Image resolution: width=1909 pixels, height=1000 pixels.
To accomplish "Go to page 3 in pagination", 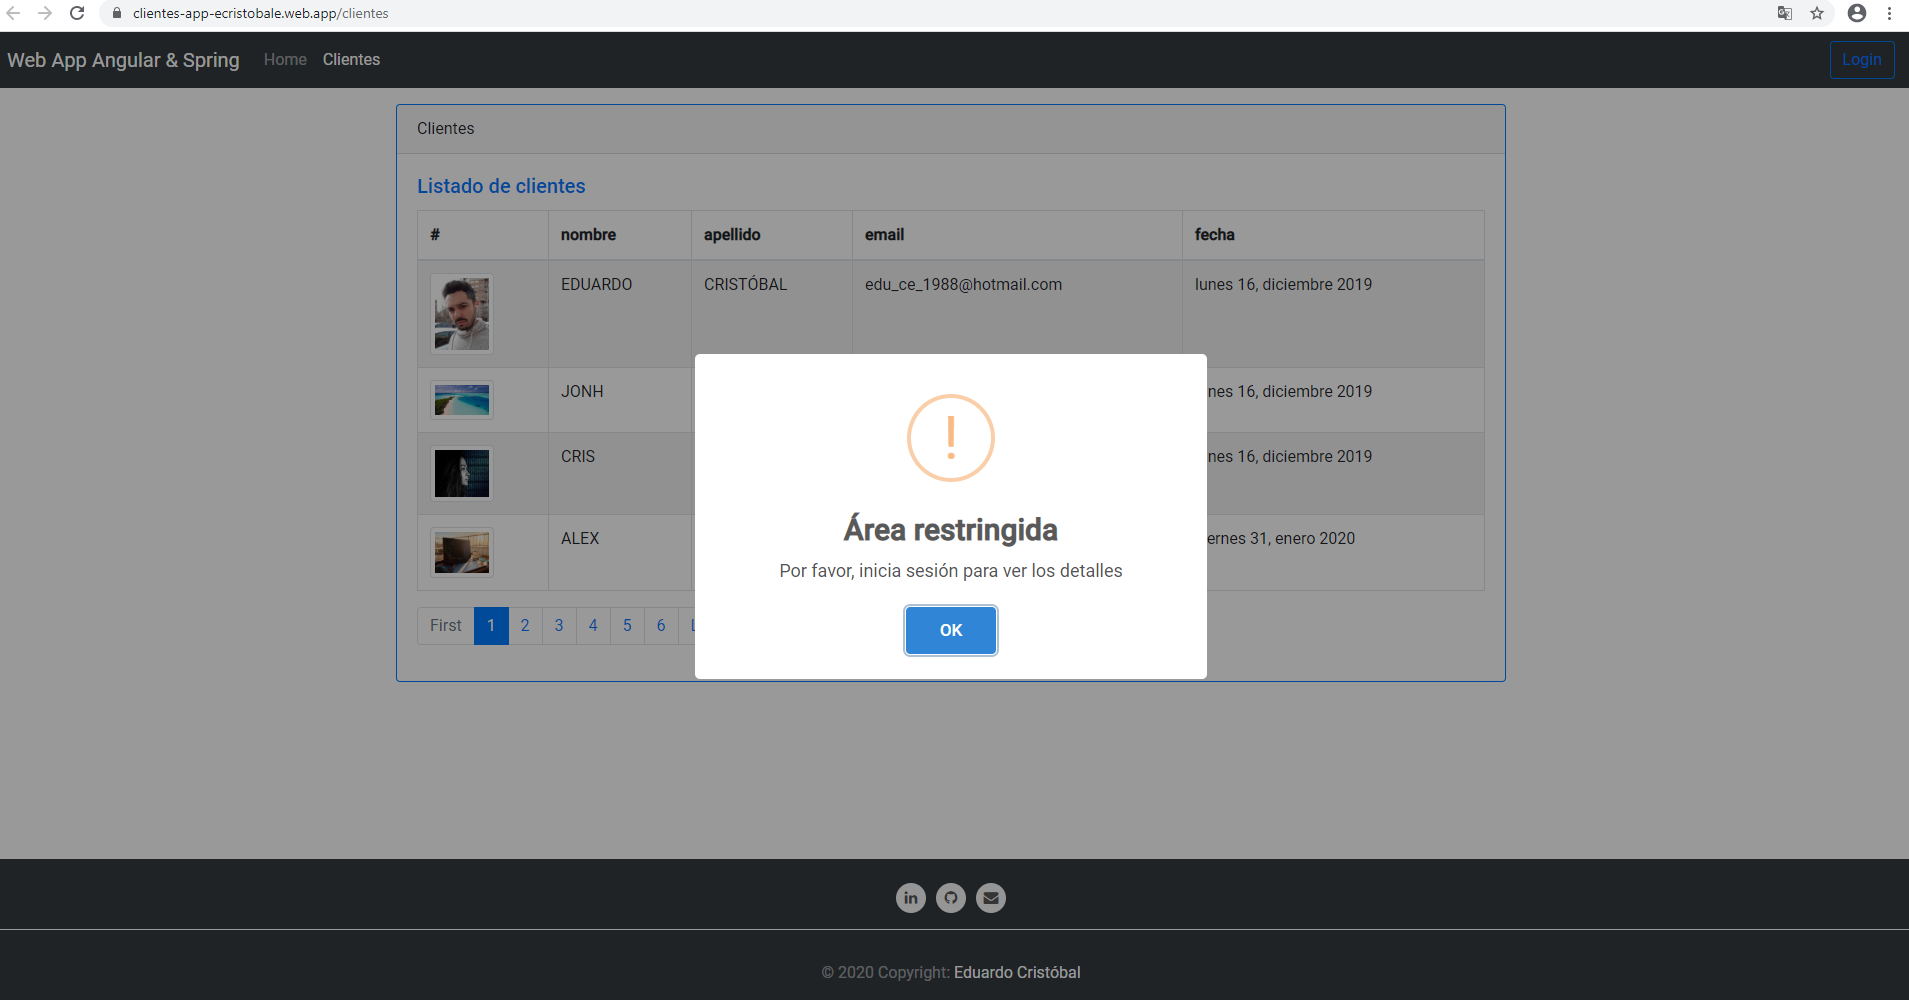I will click(x=559, y=626).
